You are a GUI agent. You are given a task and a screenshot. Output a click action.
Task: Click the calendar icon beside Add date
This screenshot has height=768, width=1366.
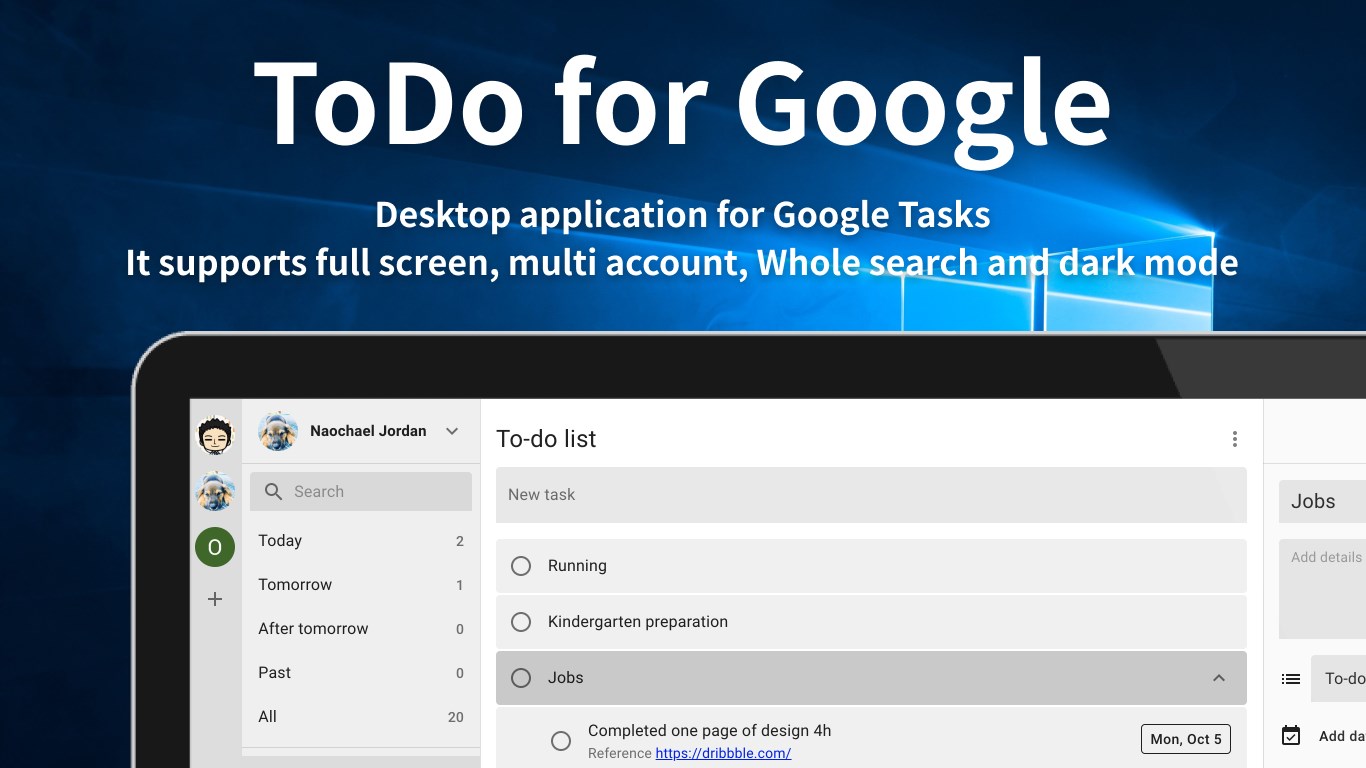coord(1291,736)
